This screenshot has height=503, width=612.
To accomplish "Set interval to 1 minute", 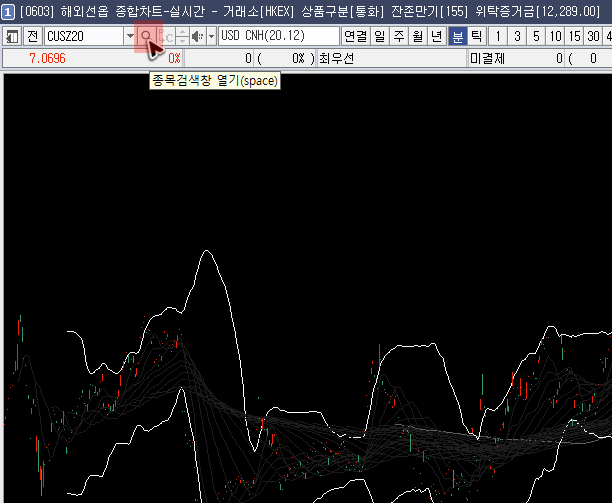I will (498, 37).
